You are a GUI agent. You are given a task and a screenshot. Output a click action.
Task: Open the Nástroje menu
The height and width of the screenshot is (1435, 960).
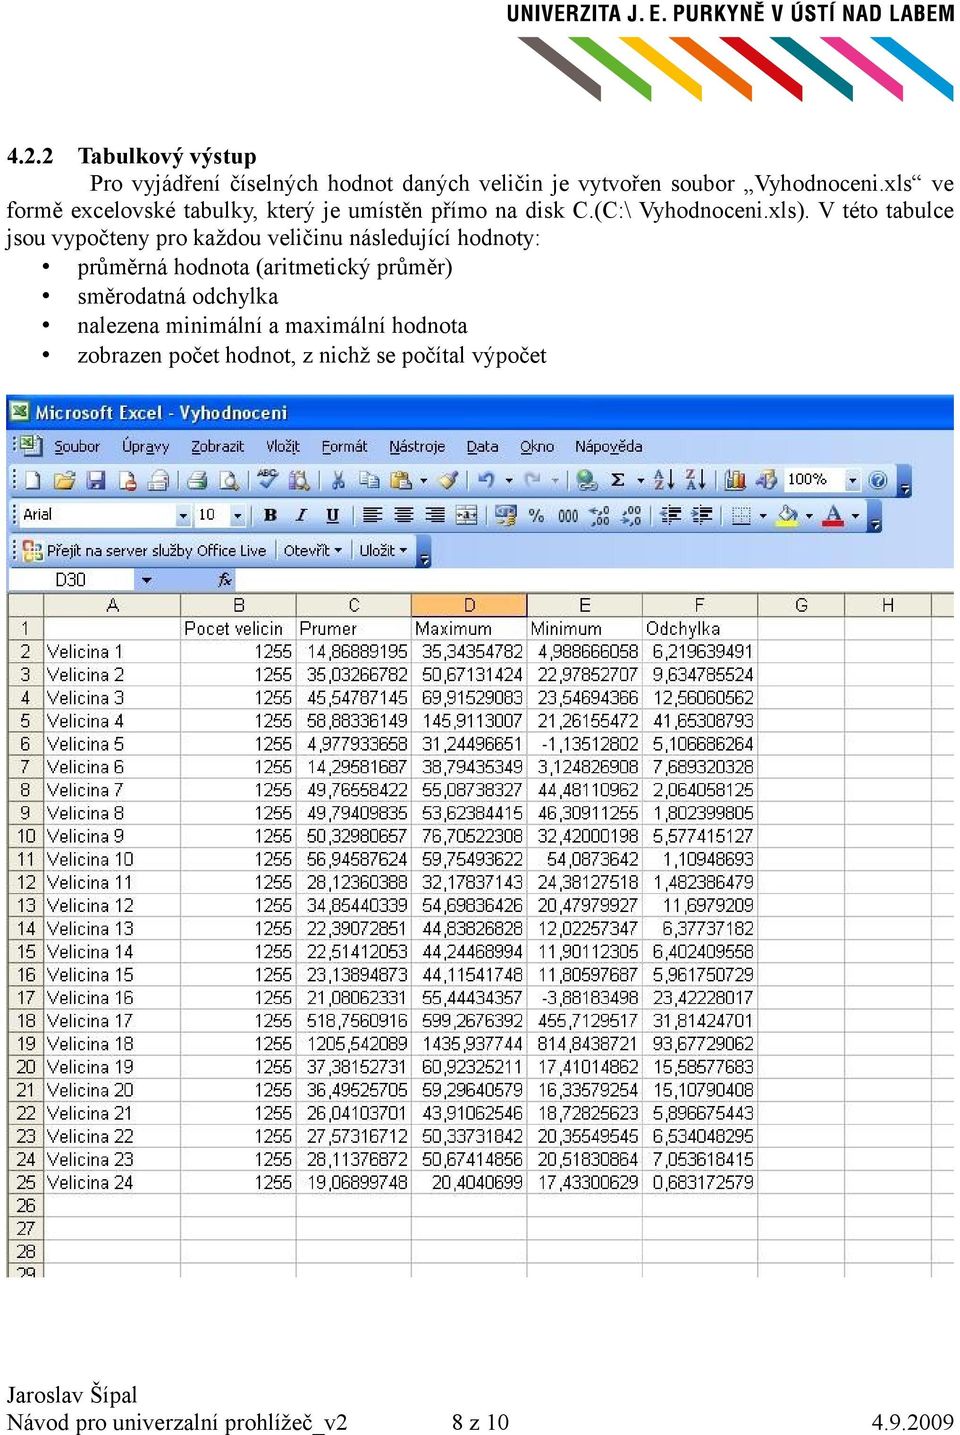[417, 447]
